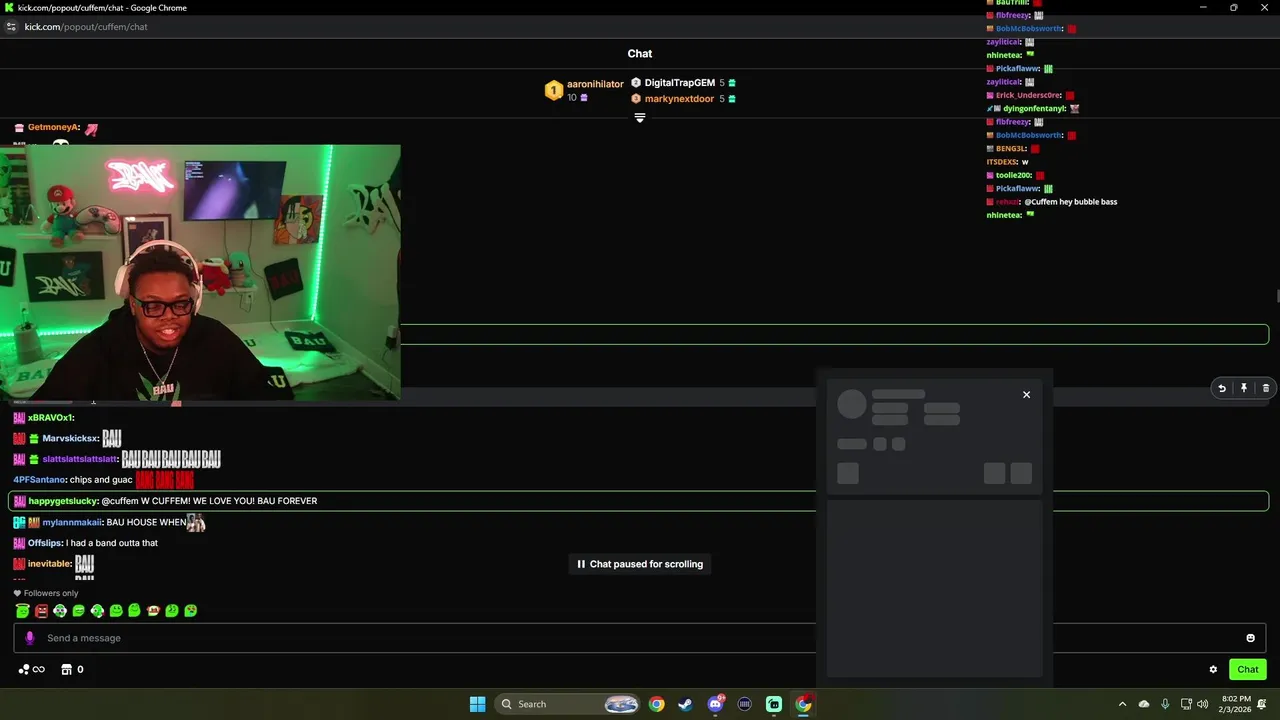Click Chrome site info icon in address bar

(x=11, y=27)
